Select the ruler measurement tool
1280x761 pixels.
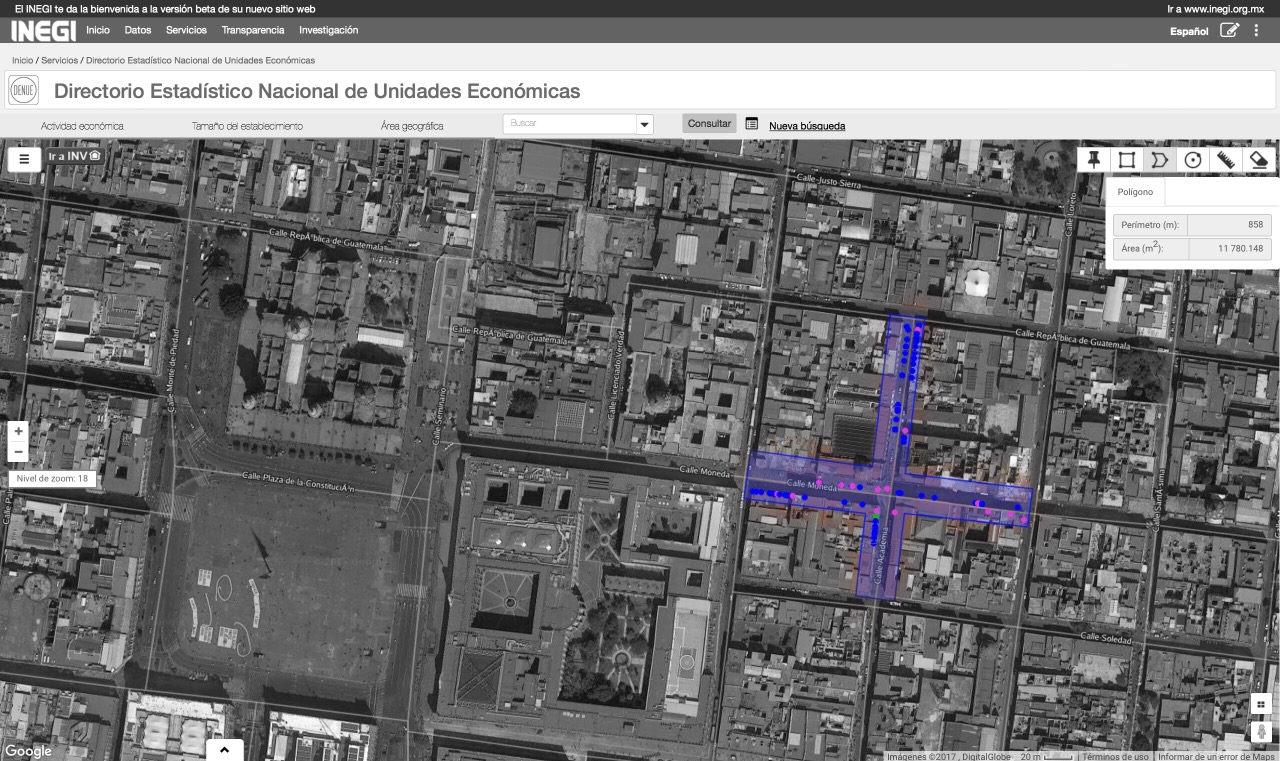(1226, 159)
